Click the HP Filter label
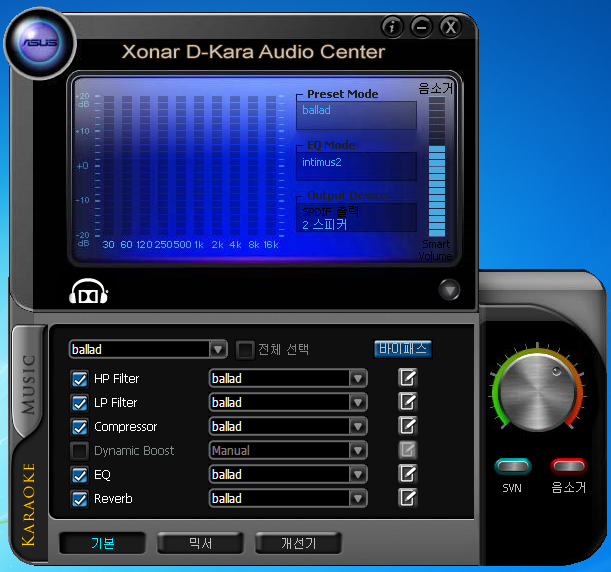The height and width of the screenshot is (572, 611). (116, 379)
